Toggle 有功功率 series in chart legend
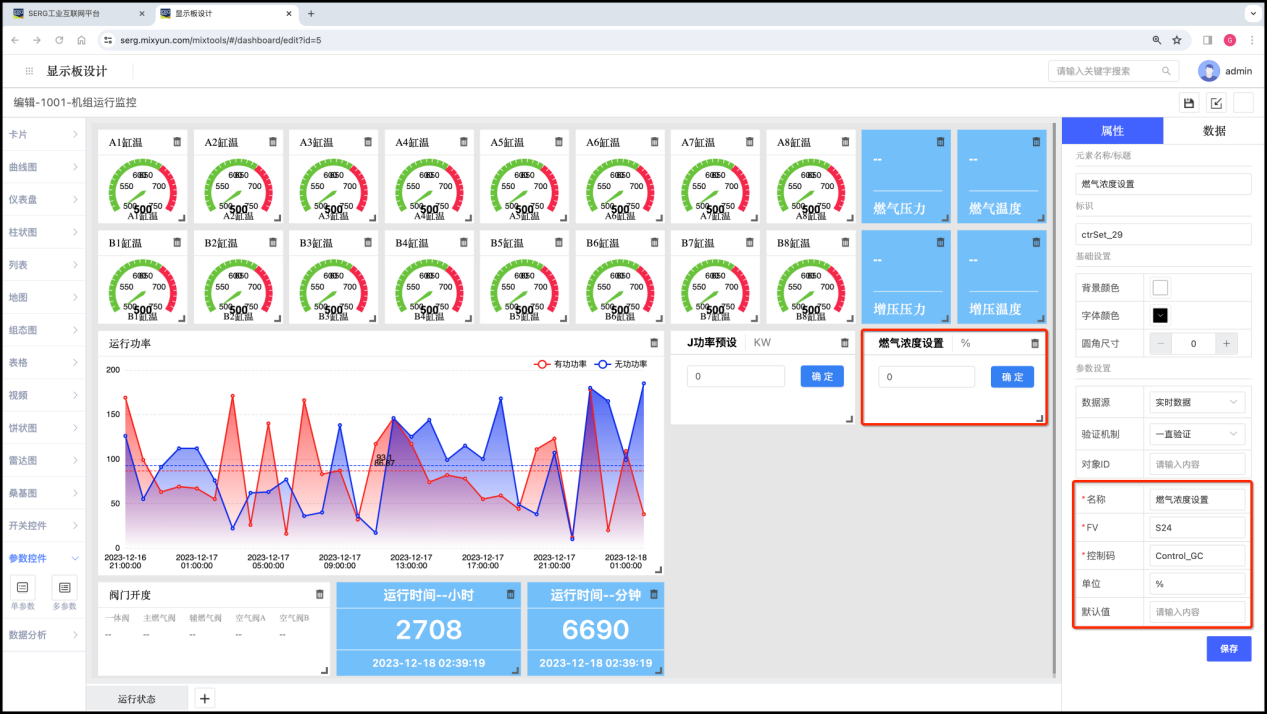The width and height of the screenshot is (1267, 714). (x=563, y=364)
